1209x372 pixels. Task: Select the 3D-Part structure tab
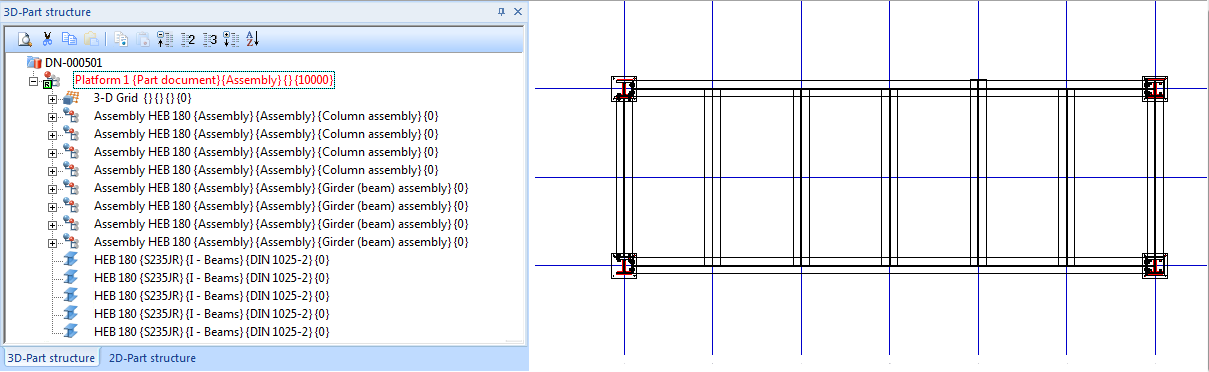(51, 358)
